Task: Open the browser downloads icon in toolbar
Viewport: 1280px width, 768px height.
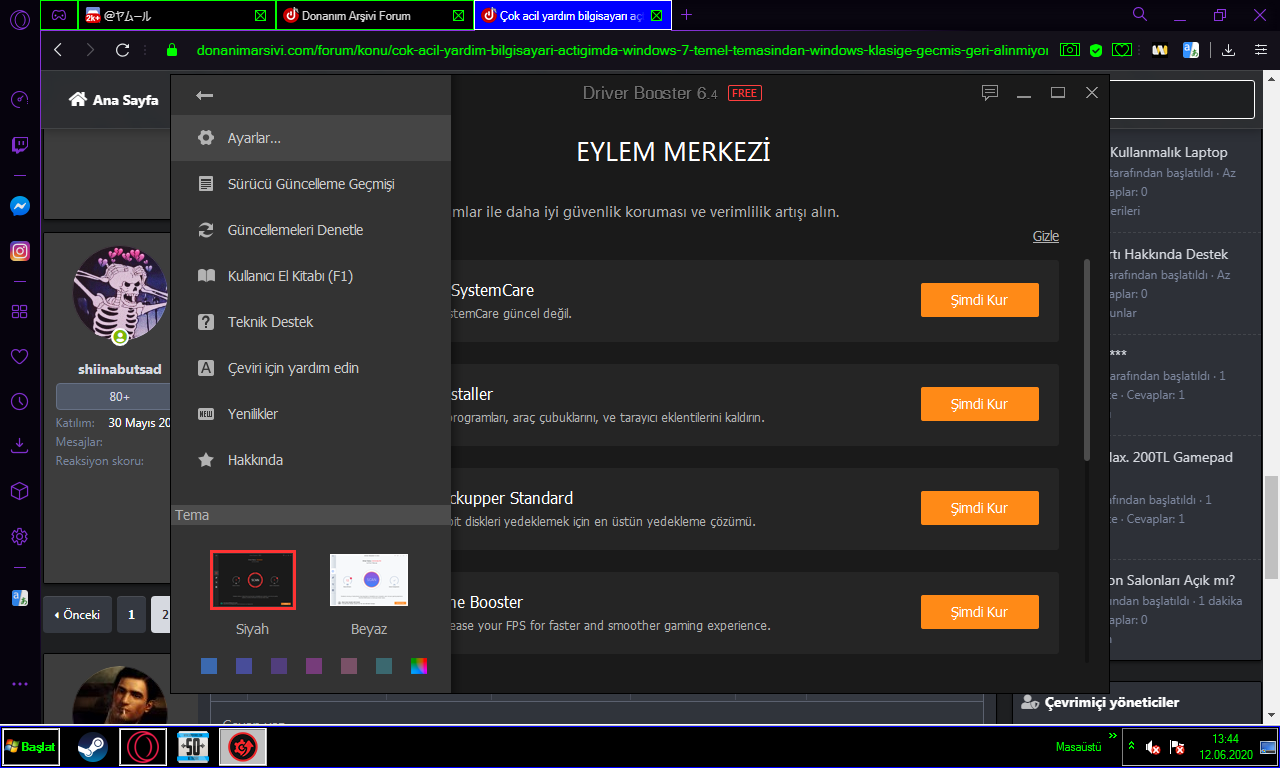Action: tap(1228, 49)
